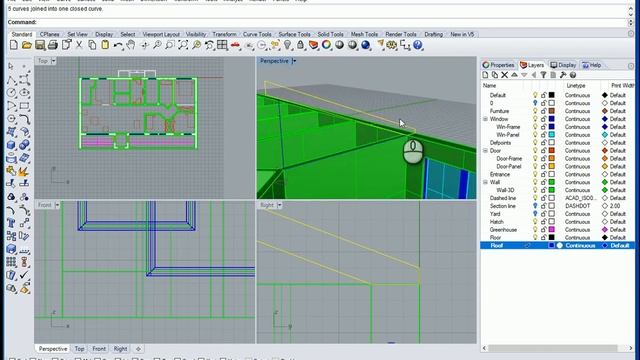Click the layer Tools hammer icon
Image resolution: width=640 pixels, height=360 pixels.
coord(563,75)
